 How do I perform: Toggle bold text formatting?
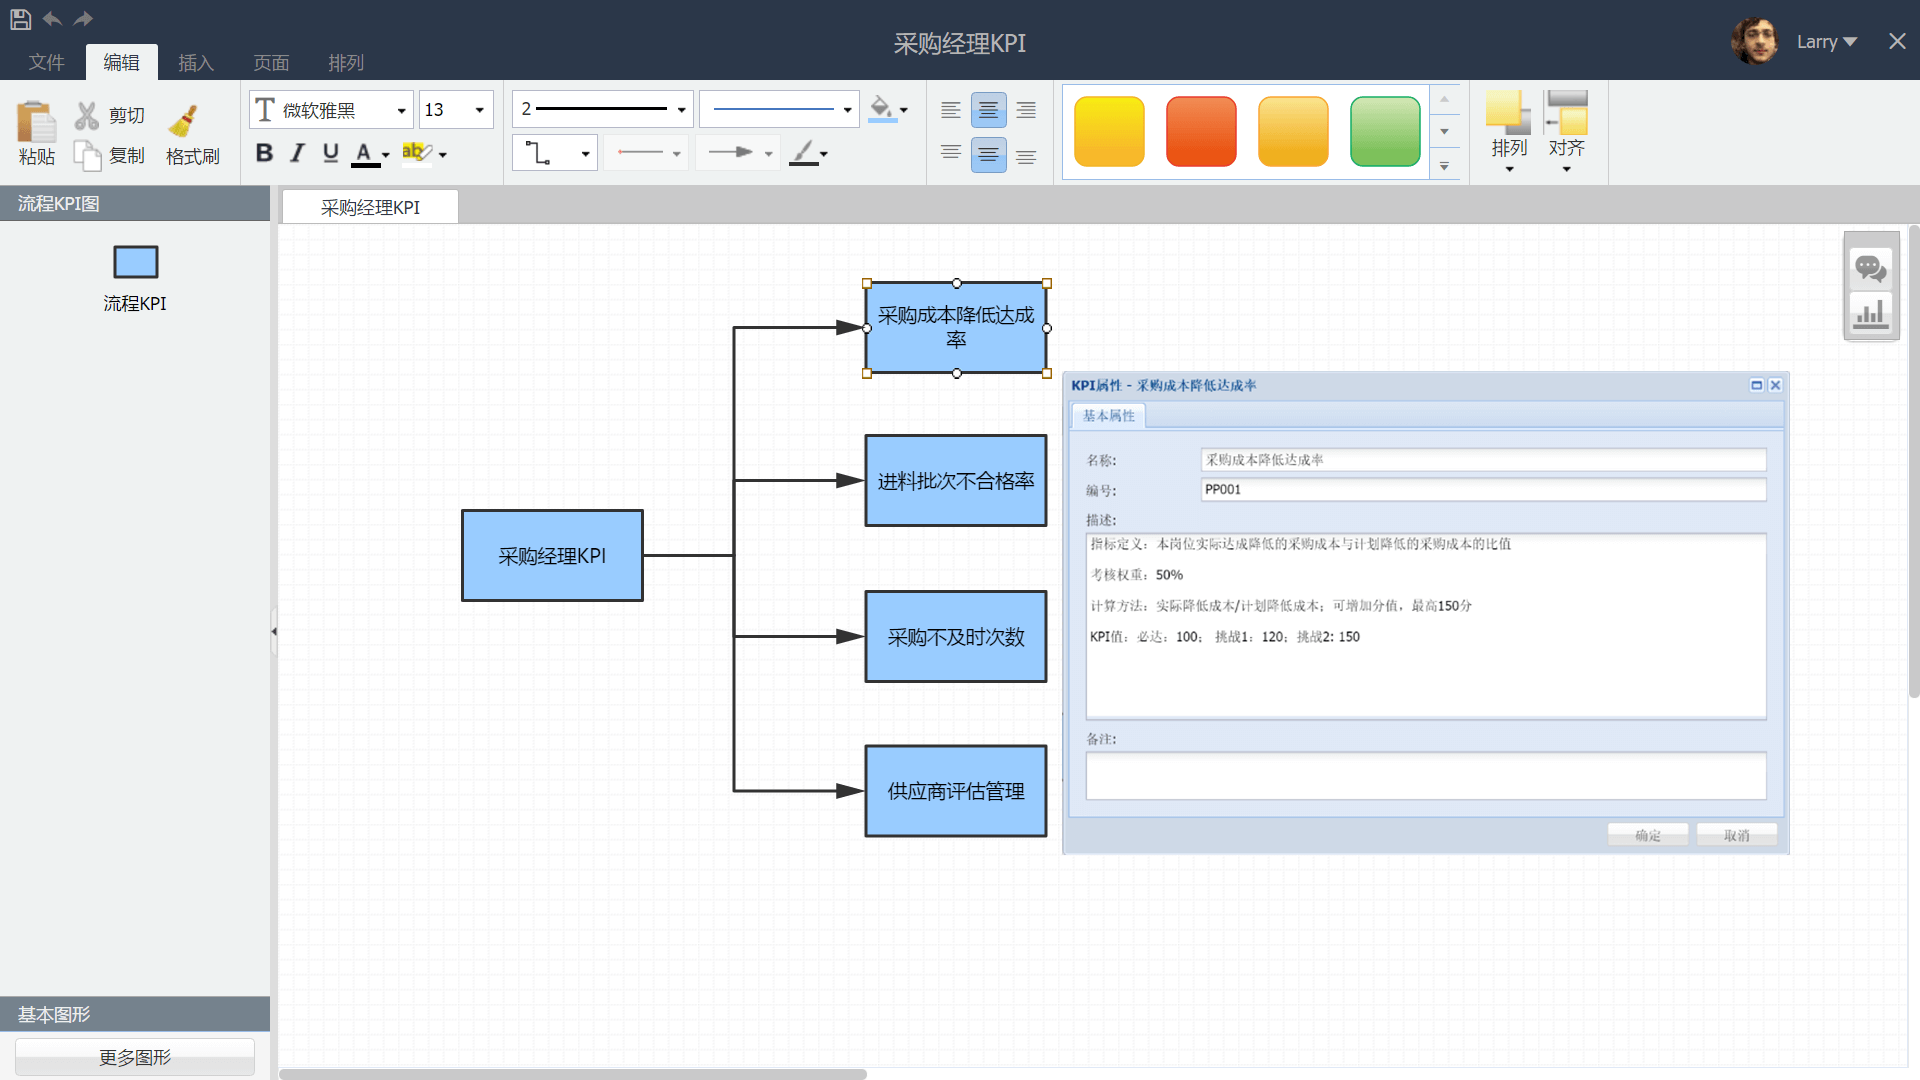point(264,153)
